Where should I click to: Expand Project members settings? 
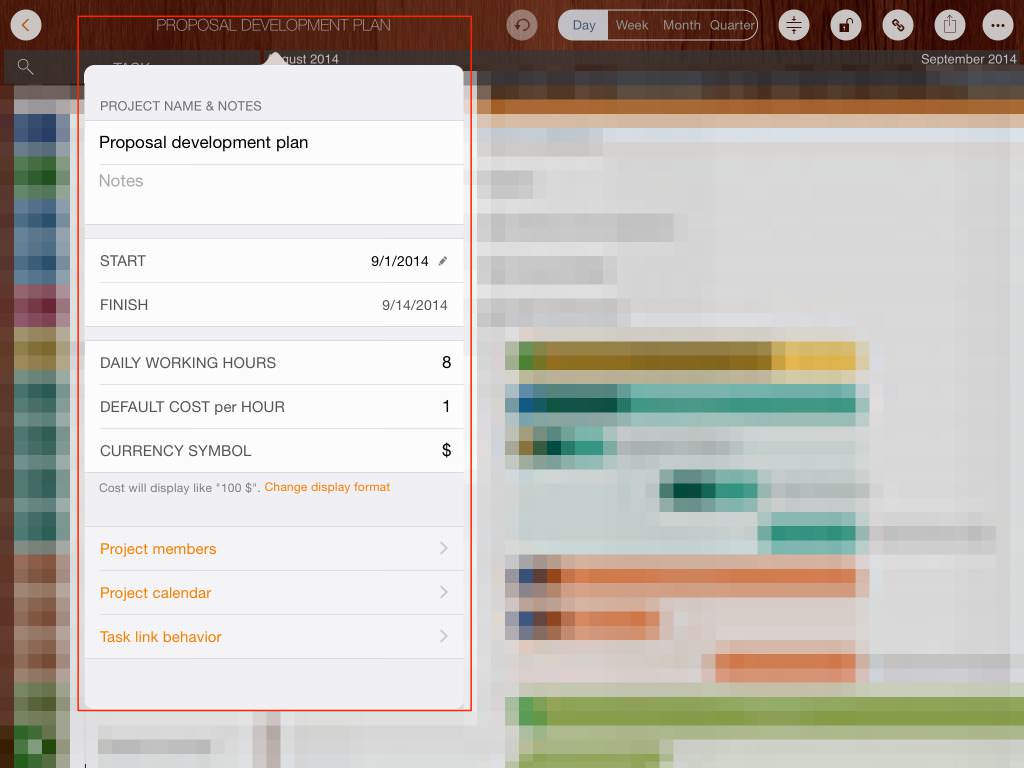point(274,549)
